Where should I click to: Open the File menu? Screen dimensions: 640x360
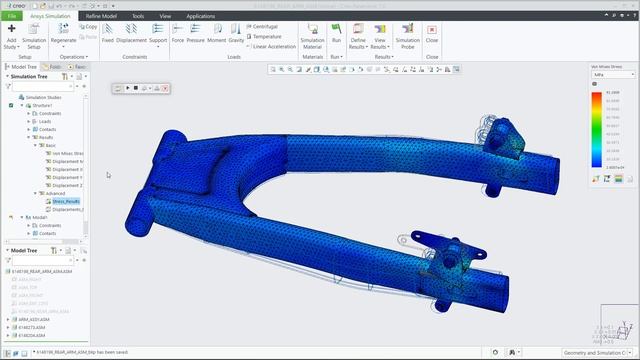12,16
